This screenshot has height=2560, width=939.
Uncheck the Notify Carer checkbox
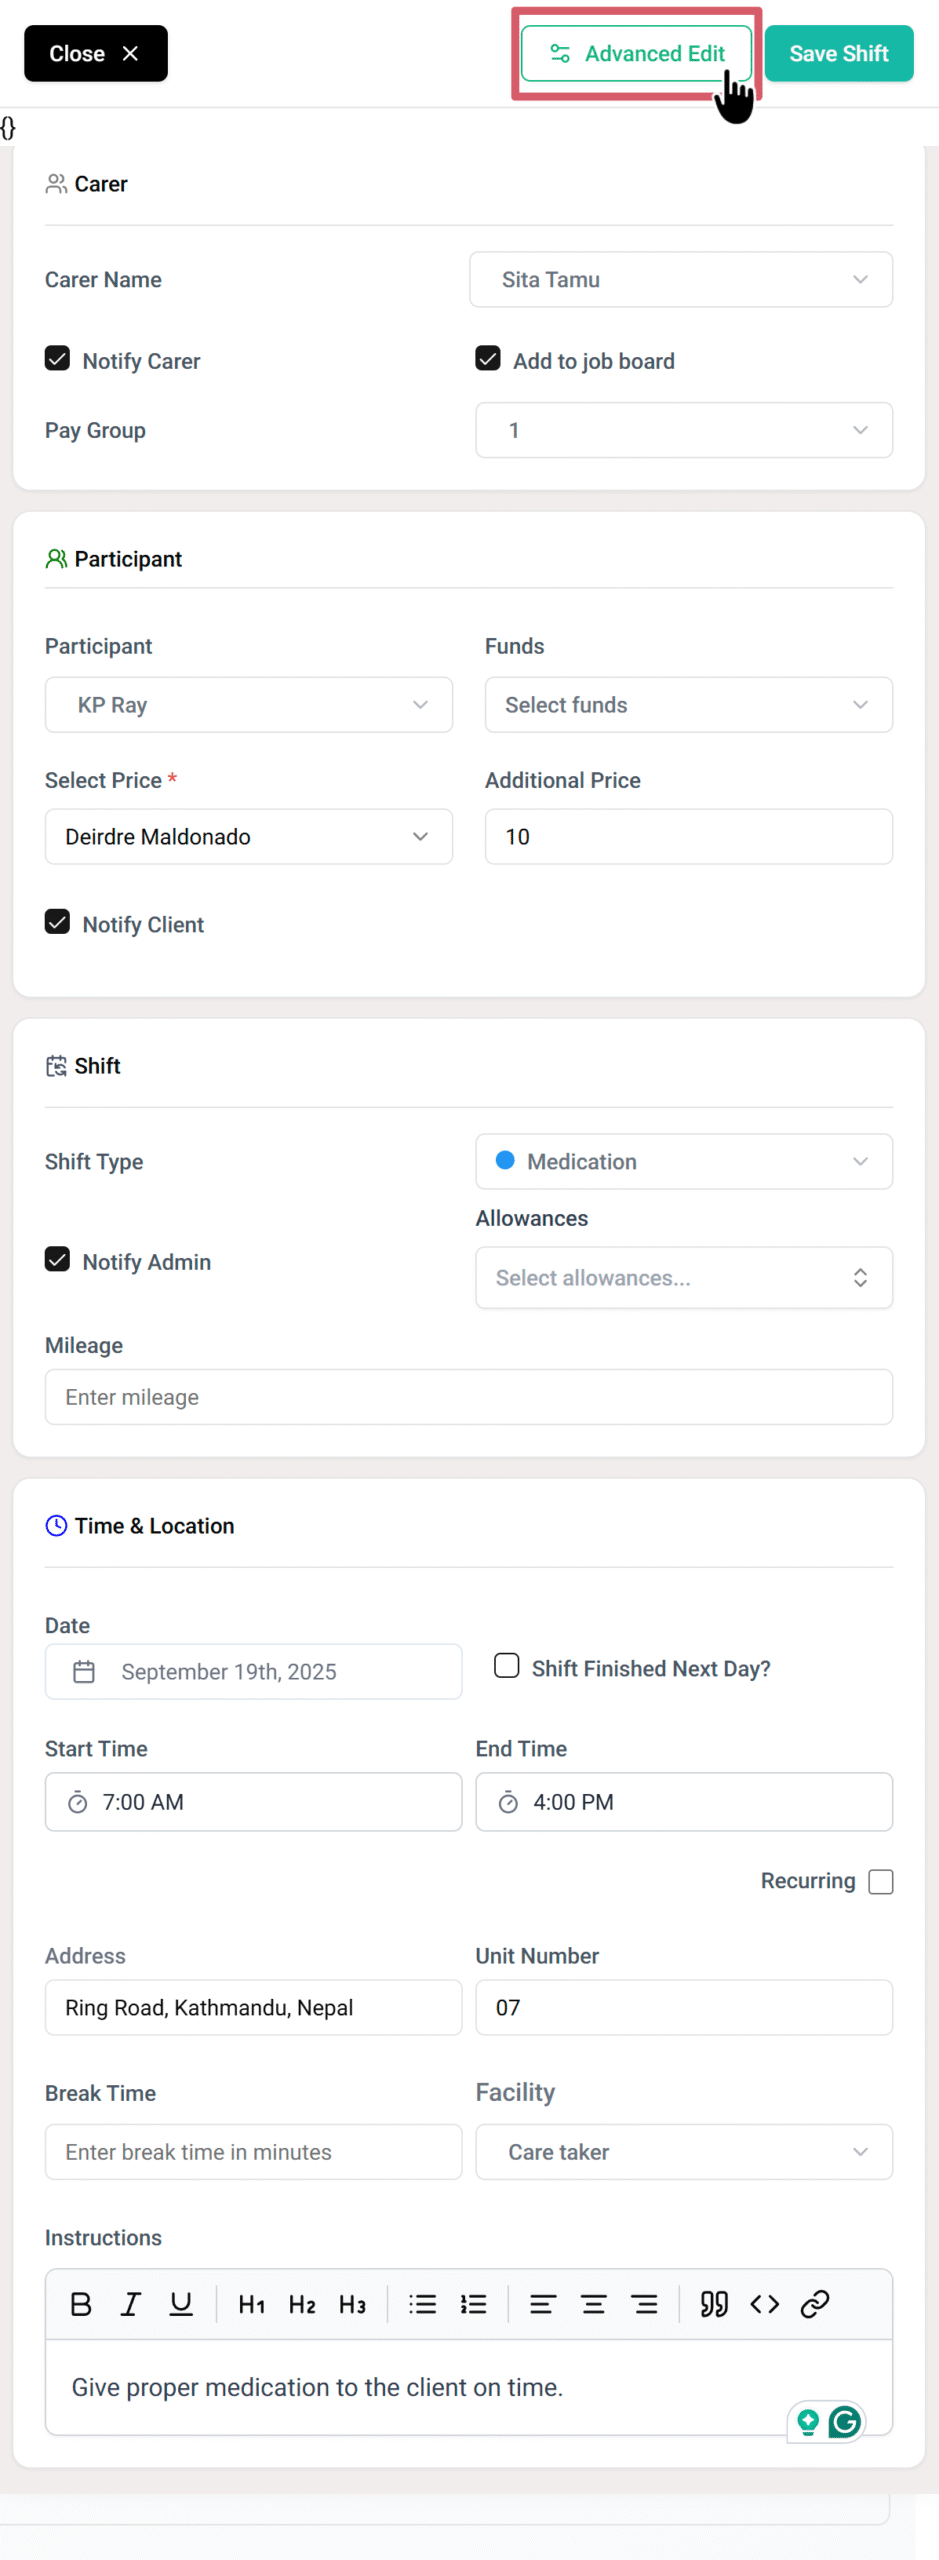58,359
